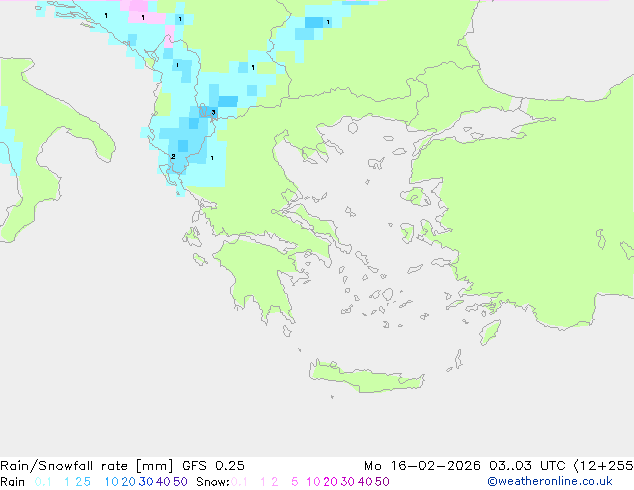Pick the Snow legend 40 value
Image resolution: width=634 pixels, height=490 pixels.
point(365,482)
